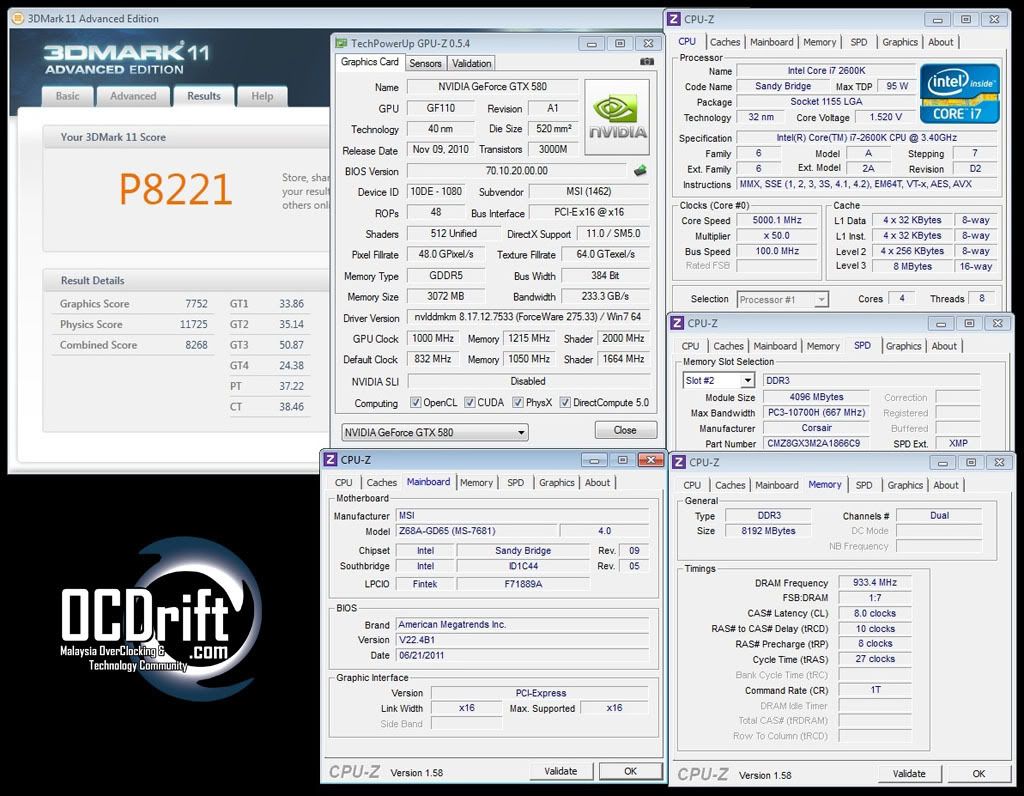Click Validate in the Mainboard CPU-Z window

pos(560,771)
